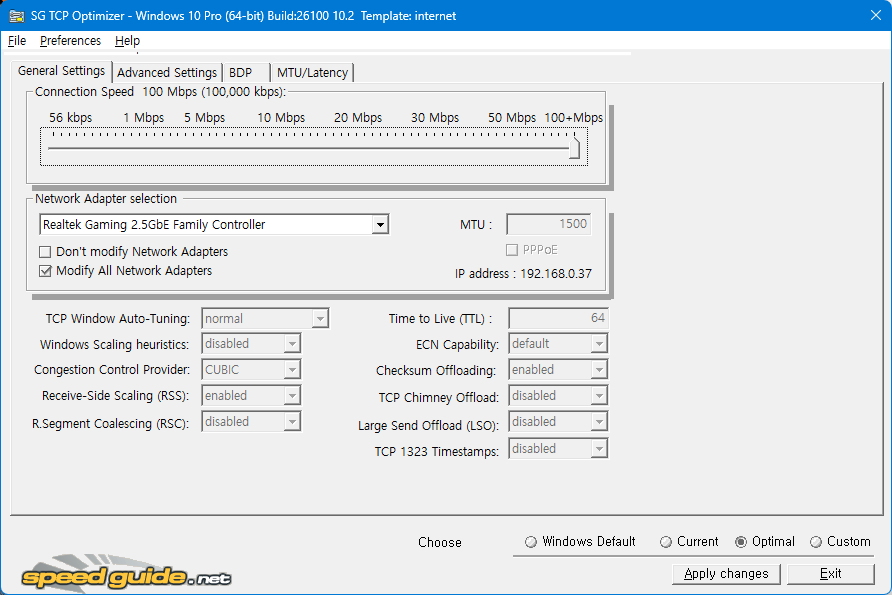The height and width of the screenshot is (595, 892).
Task: Click the 5 Mbps slider label
Action: point(204,118)
